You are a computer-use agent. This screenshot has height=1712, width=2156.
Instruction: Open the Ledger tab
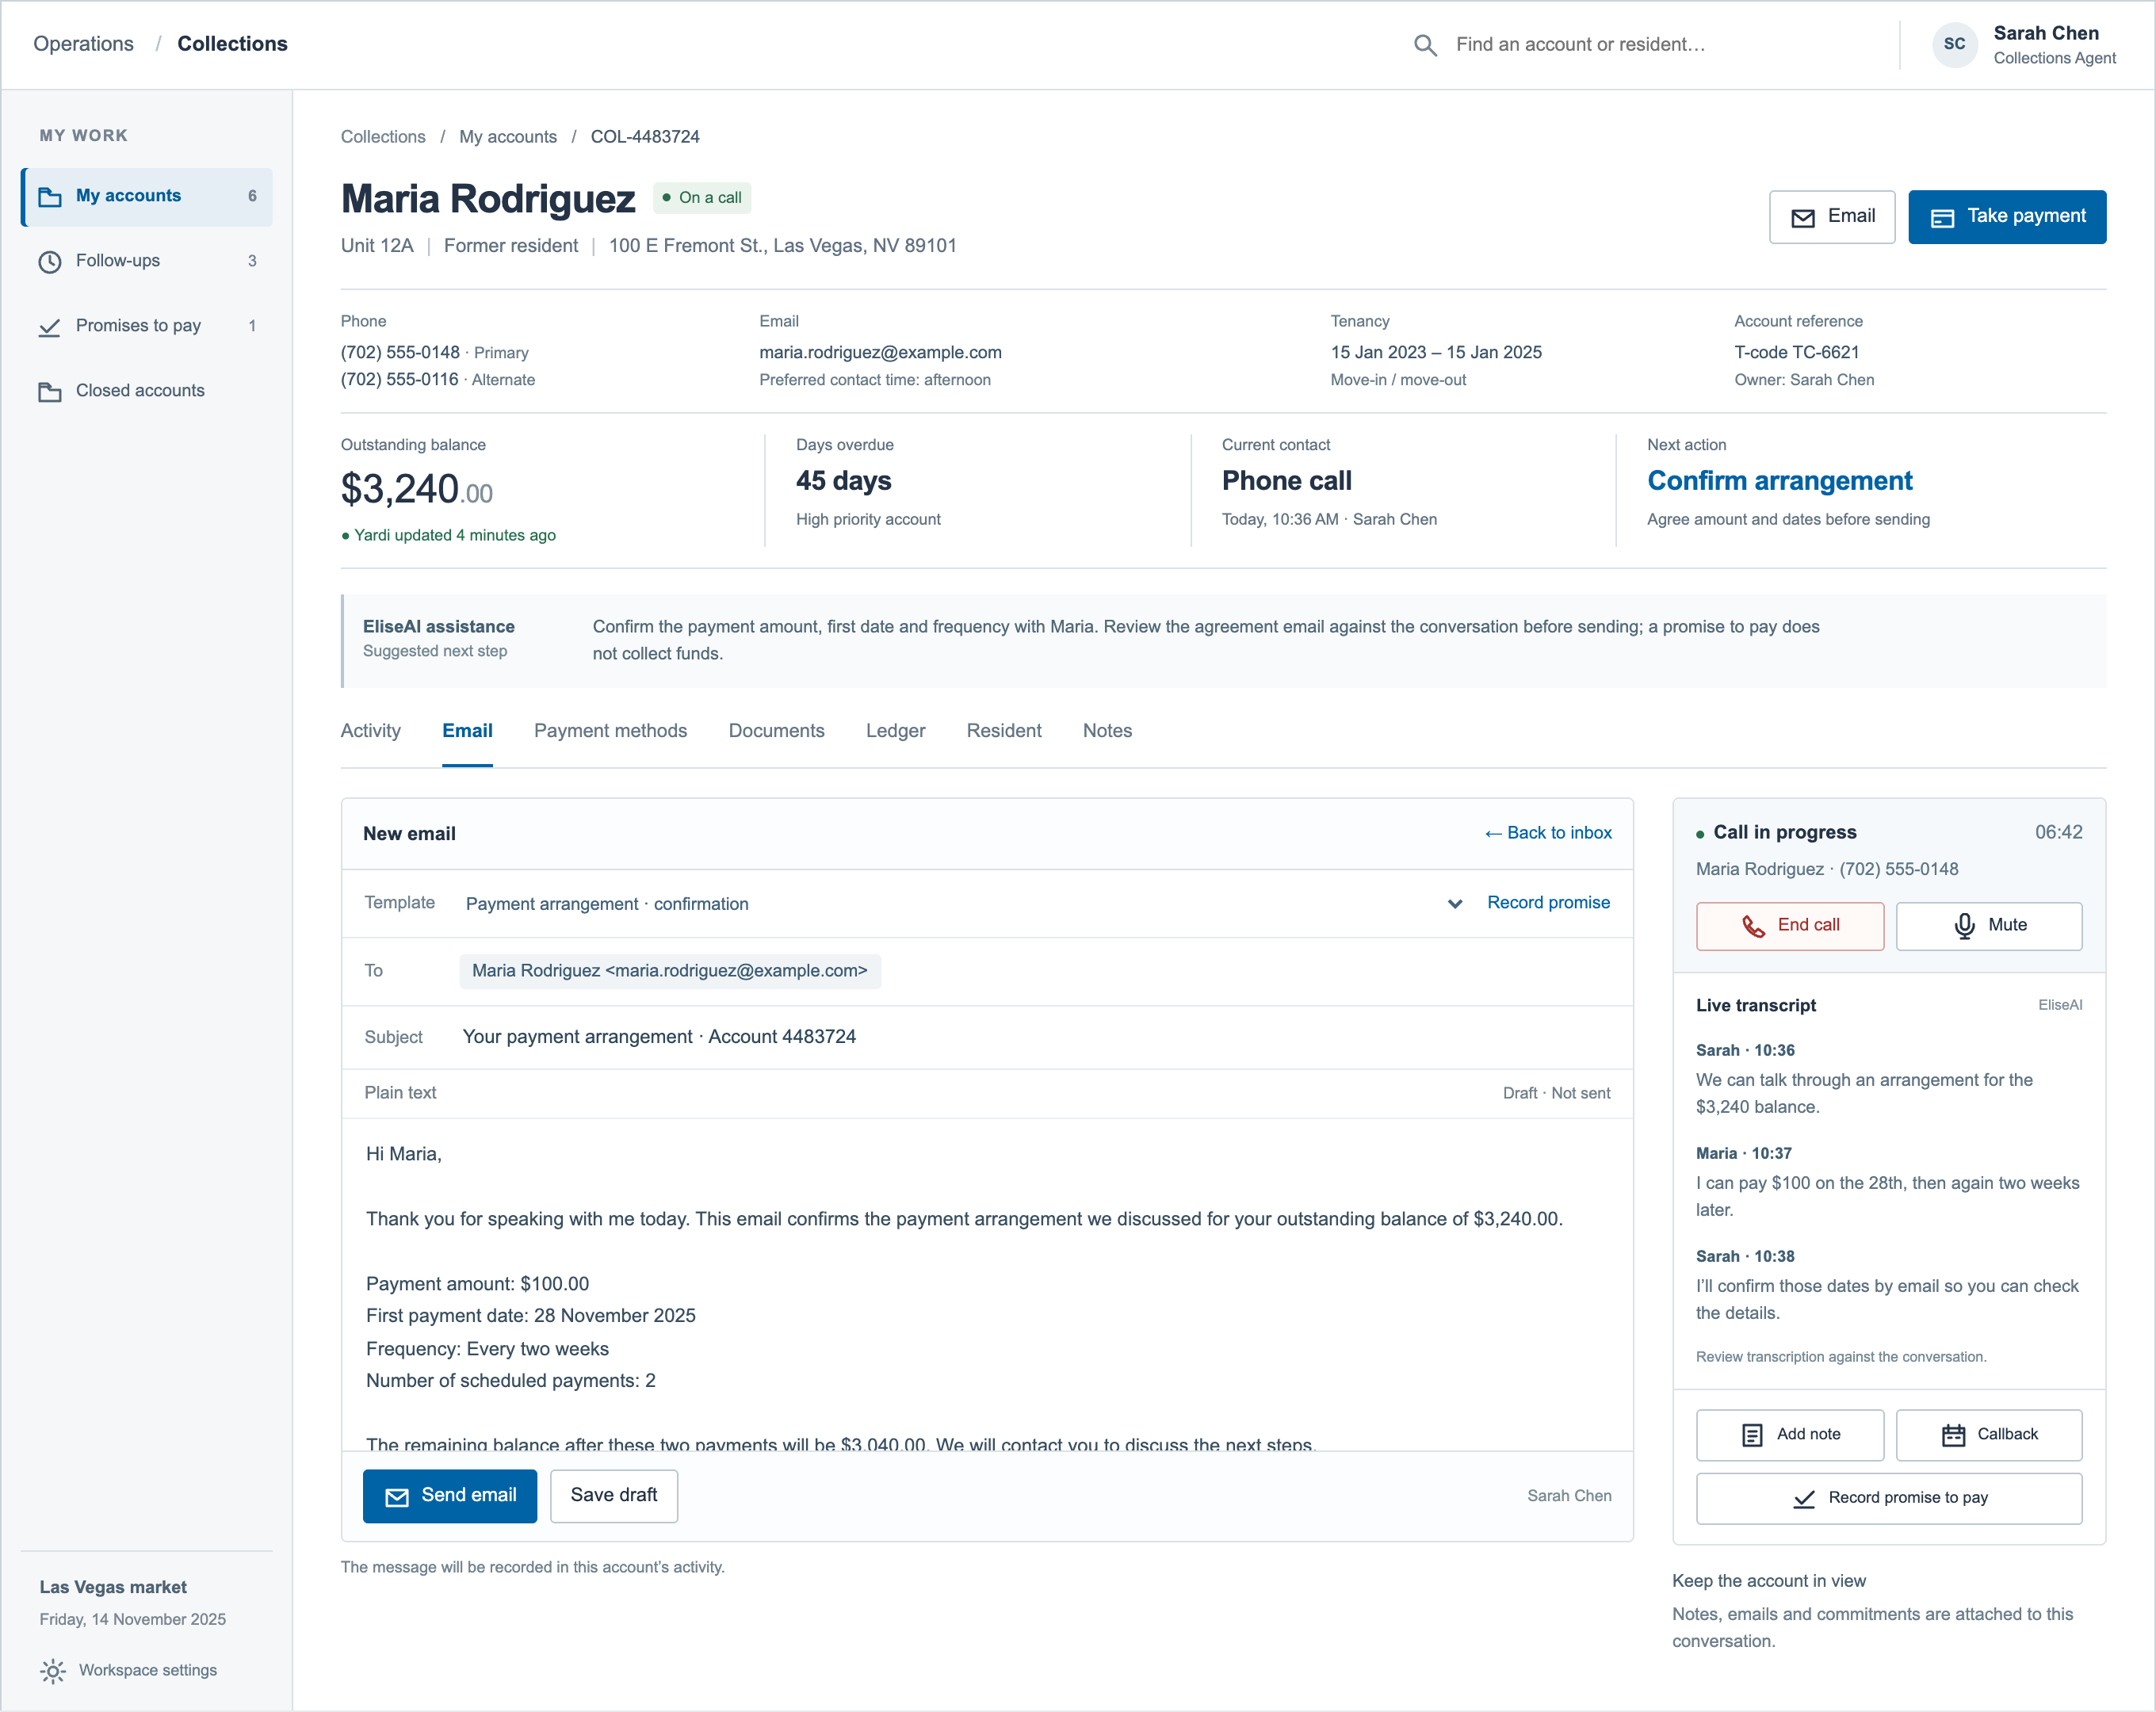click(x=895, y=731)
